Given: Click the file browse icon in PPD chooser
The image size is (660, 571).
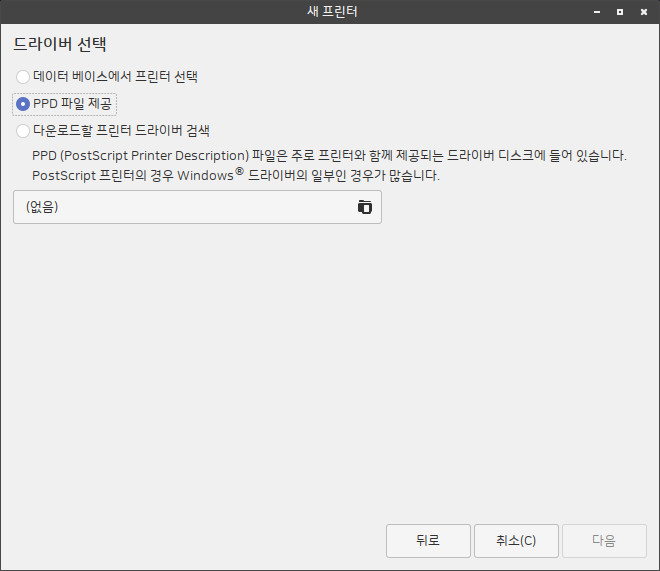Looking at the screenshot, I should tap(364, 207).
